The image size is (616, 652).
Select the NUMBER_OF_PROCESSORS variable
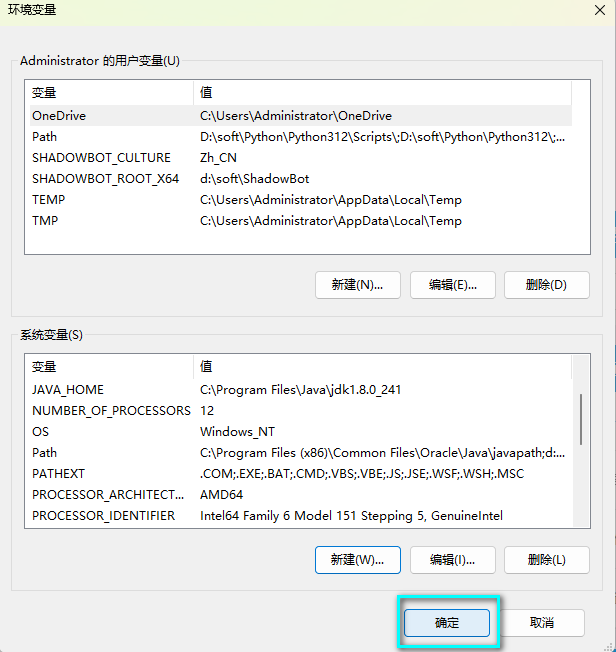[x=301, y=410]
